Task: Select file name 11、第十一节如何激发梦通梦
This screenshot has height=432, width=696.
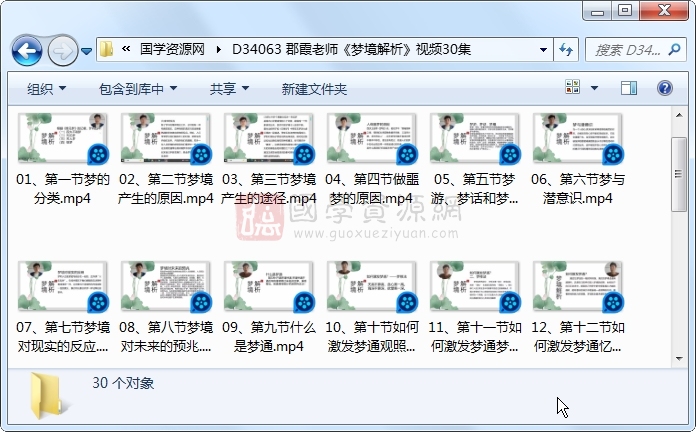Action: tap(475, 337)
